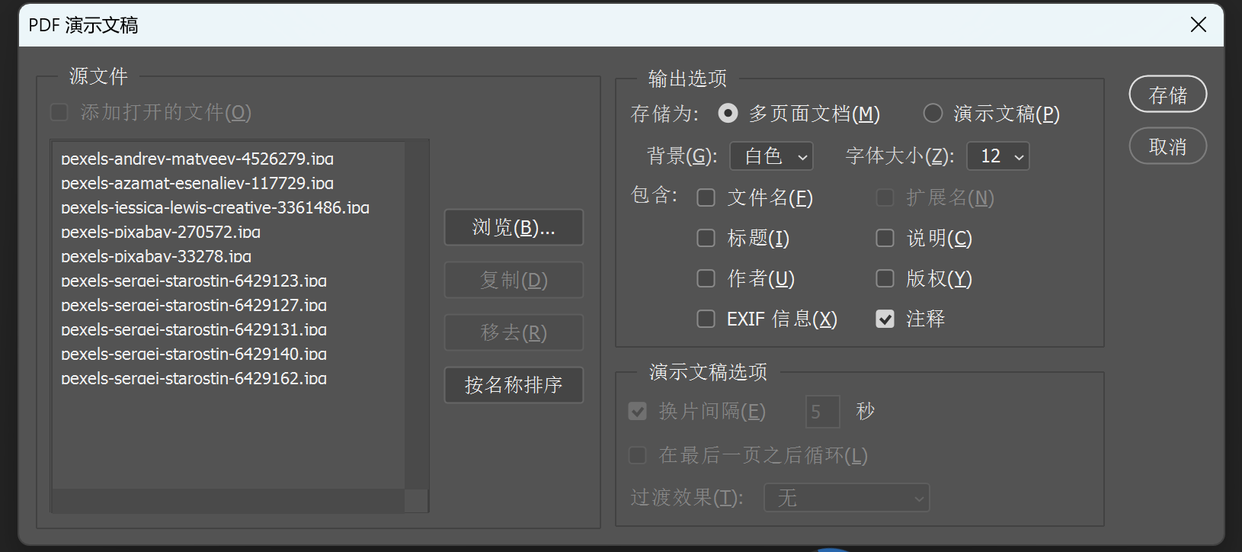Click the 按名称排序 button
Image resolution: width=1242 pixels, height=552 pixels.
(x=514, y=385)
